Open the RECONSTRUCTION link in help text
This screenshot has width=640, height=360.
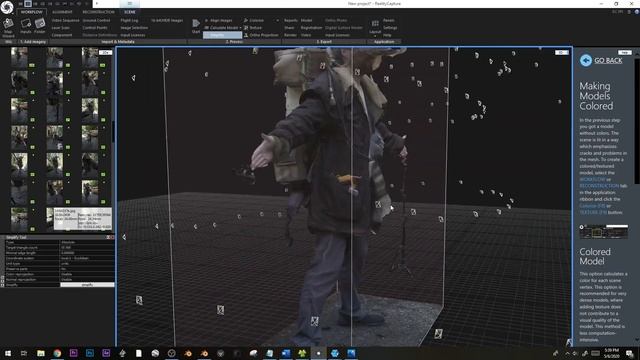pyautogui.click(x=599, y=186)
